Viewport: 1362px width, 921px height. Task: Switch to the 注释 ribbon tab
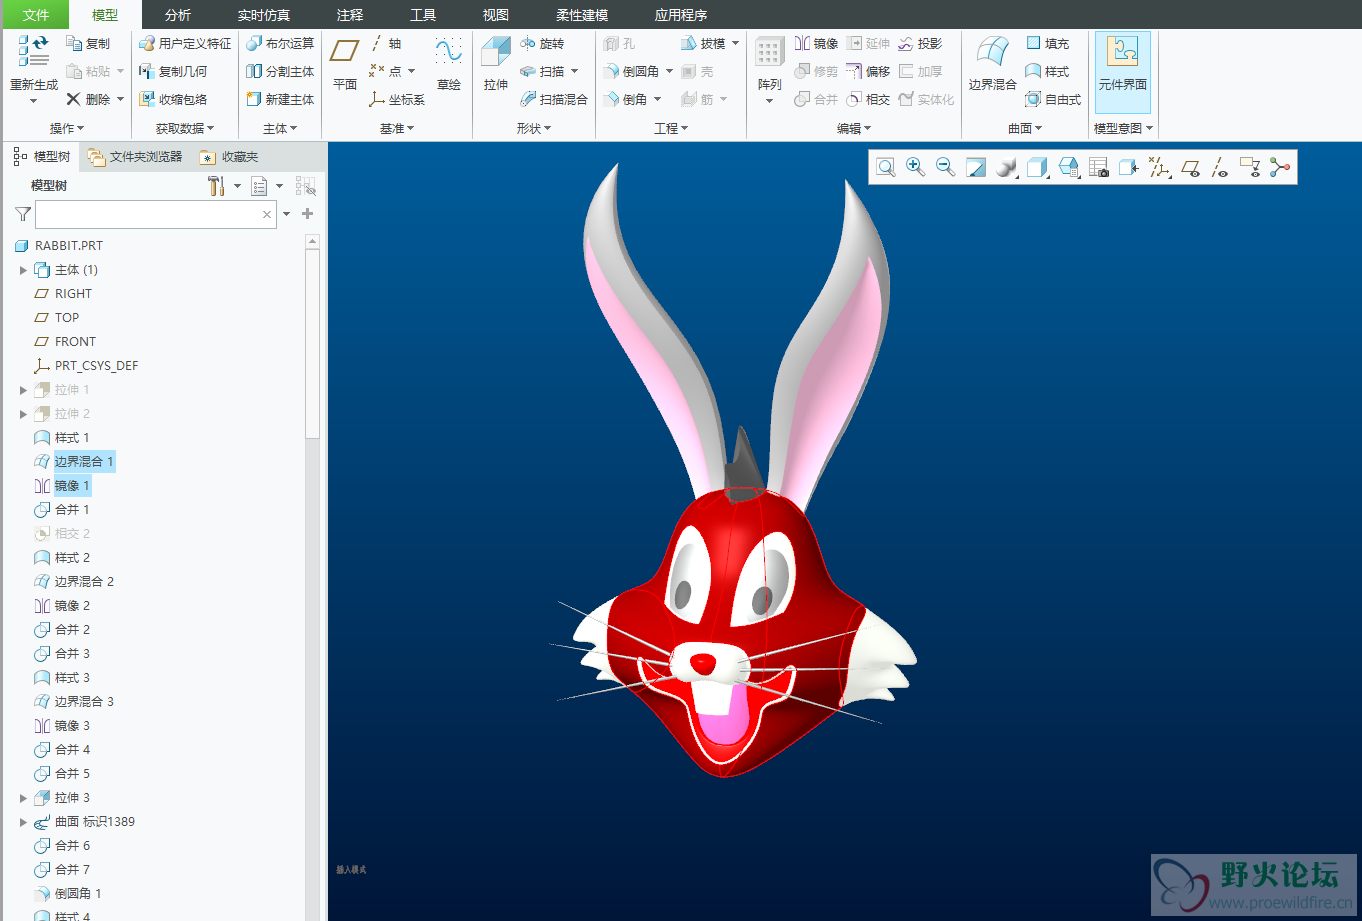(350, 15)
